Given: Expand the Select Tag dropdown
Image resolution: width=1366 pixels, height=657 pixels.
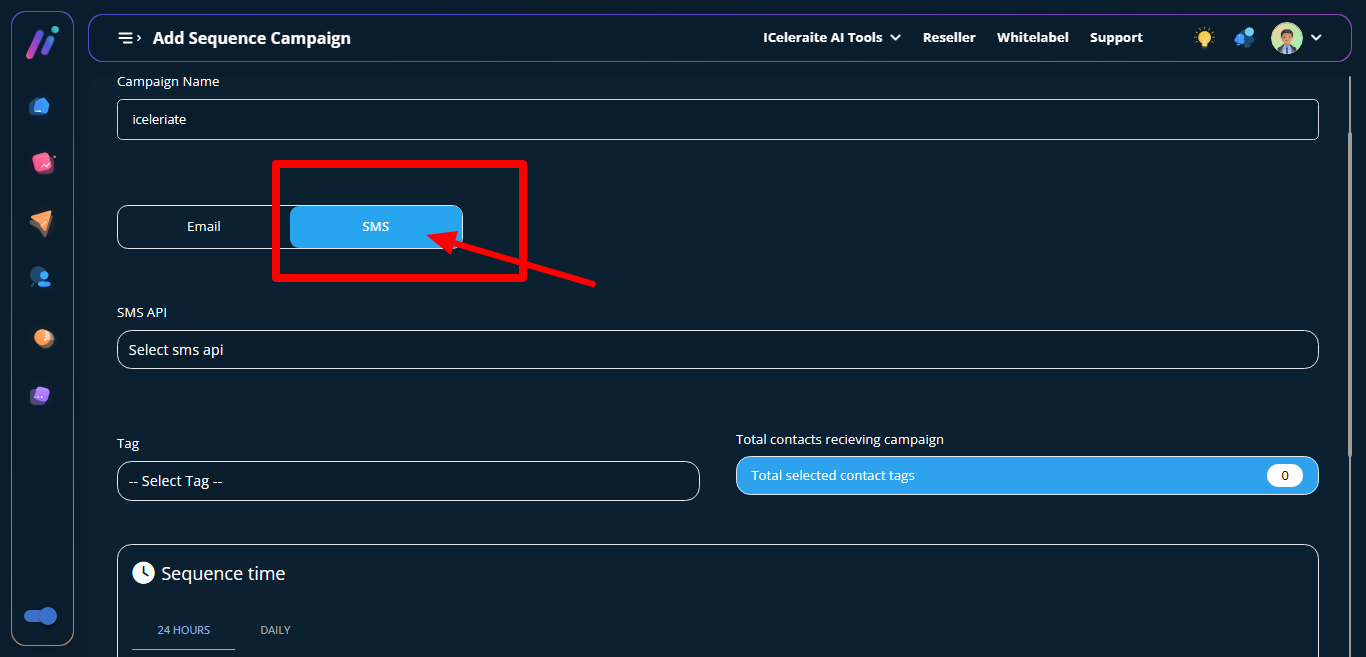Looking at the screenshot, I should coord(408,481).
